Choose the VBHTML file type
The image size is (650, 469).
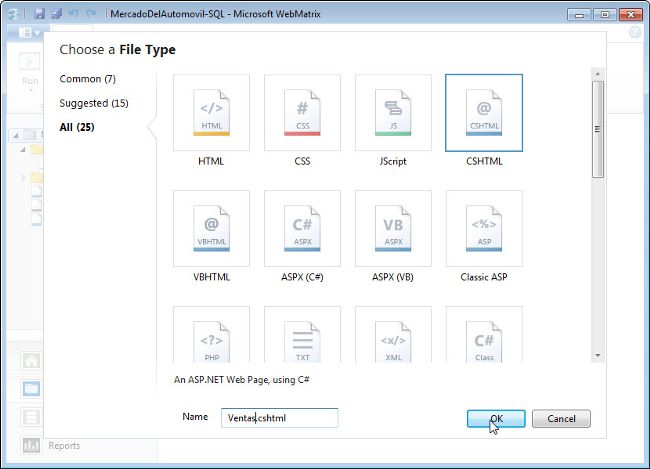(211, 228)
